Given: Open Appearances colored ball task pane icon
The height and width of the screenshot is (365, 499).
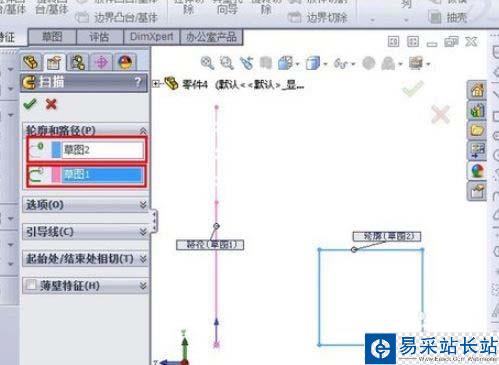Looking at the screenshot, I should [x=477, y=171].
